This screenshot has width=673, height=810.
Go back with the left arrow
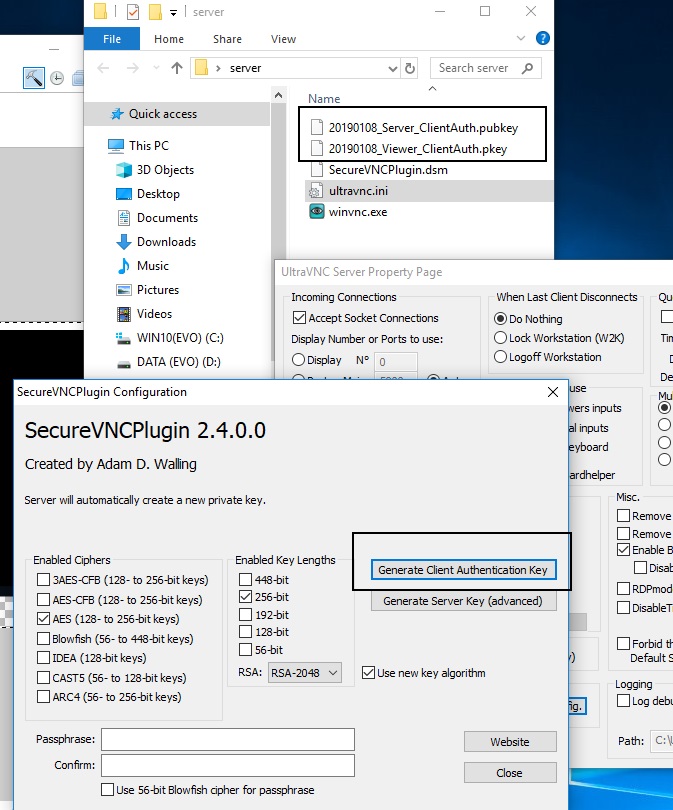[x=103, y=68]
